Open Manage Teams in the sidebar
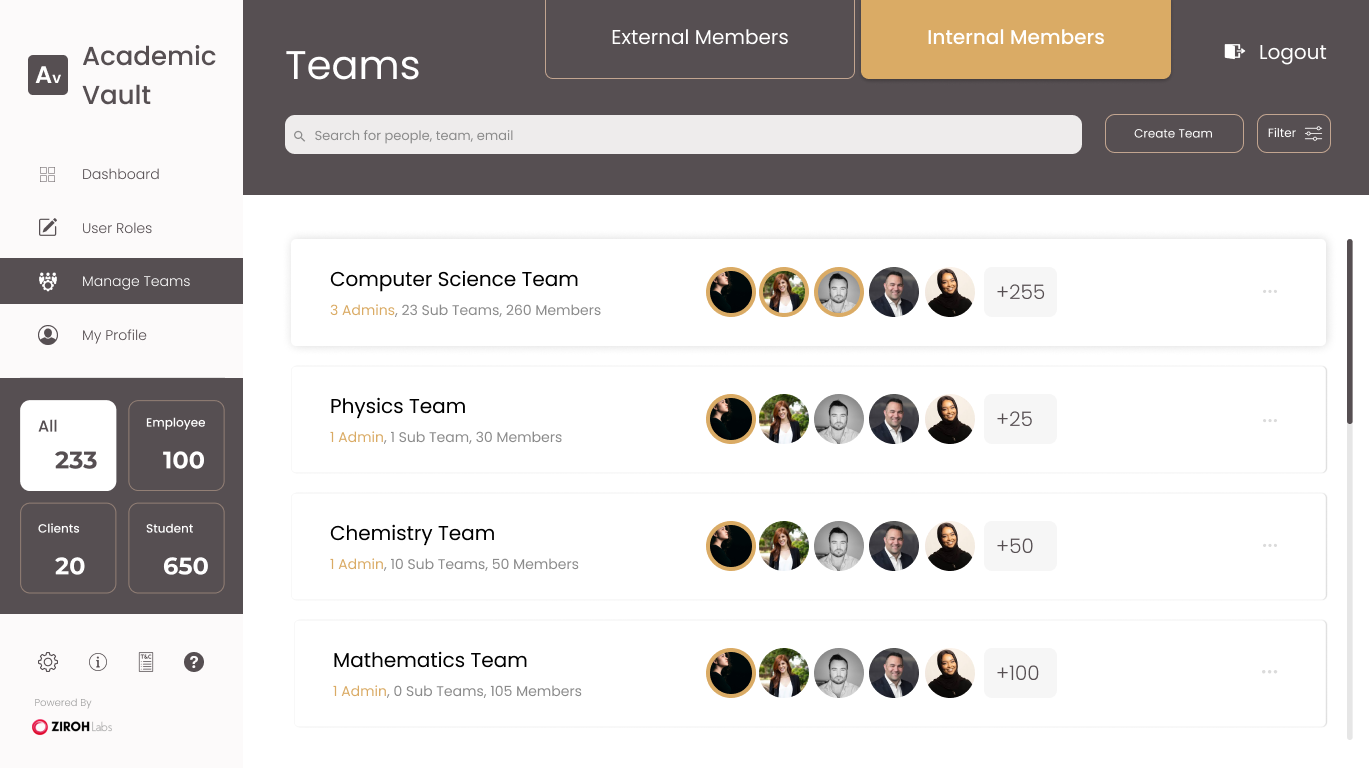 click(121, 281)
